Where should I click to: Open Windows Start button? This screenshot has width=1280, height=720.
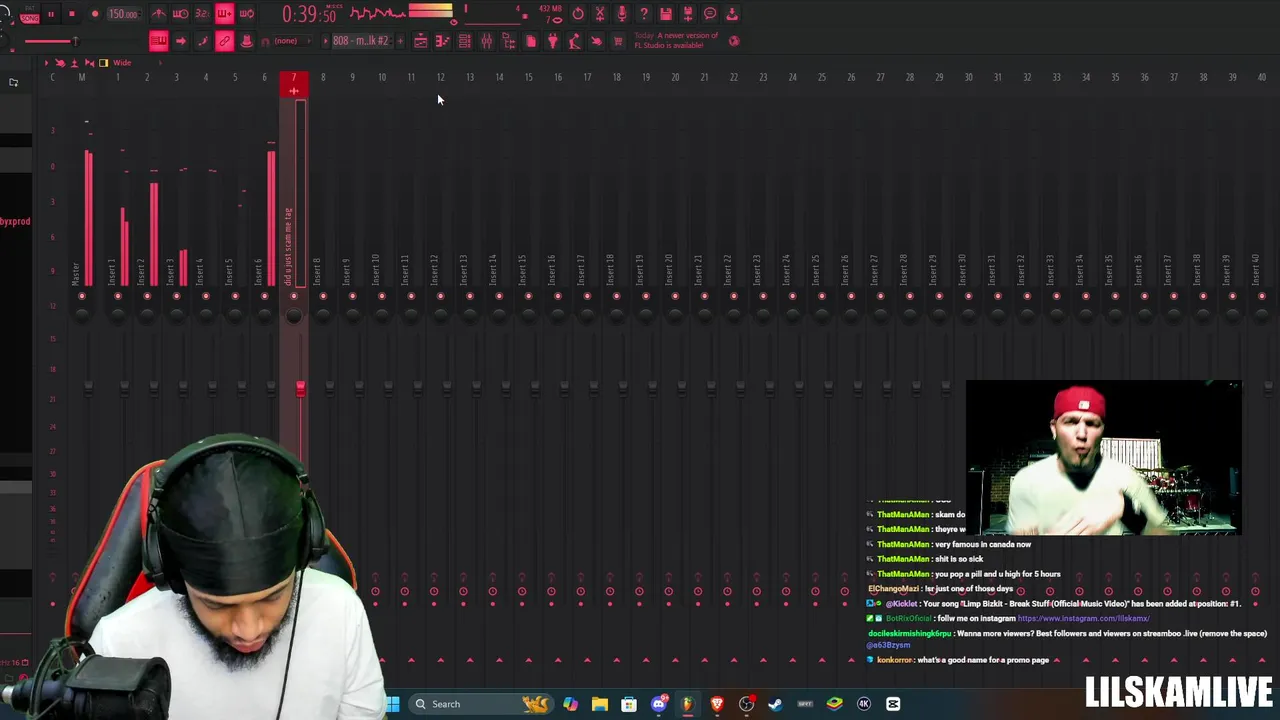[x=393, y=704]
